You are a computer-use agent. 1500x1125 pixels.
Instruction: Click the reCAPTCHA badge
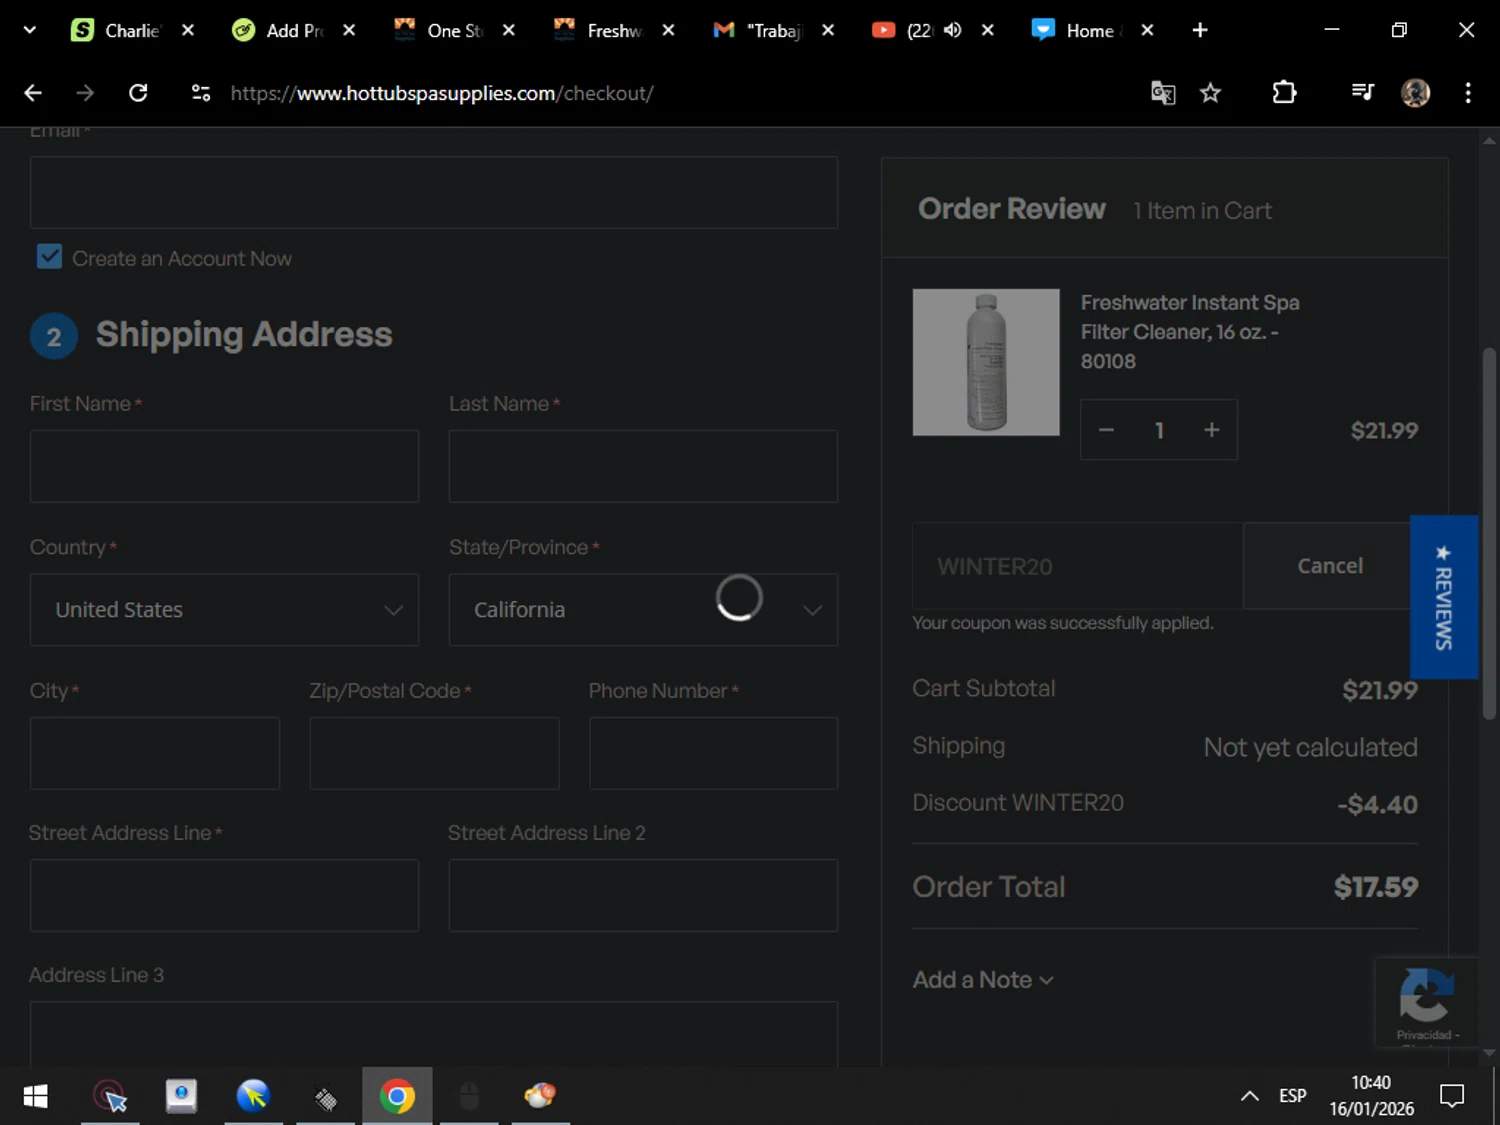[x=1426, y=1002]
